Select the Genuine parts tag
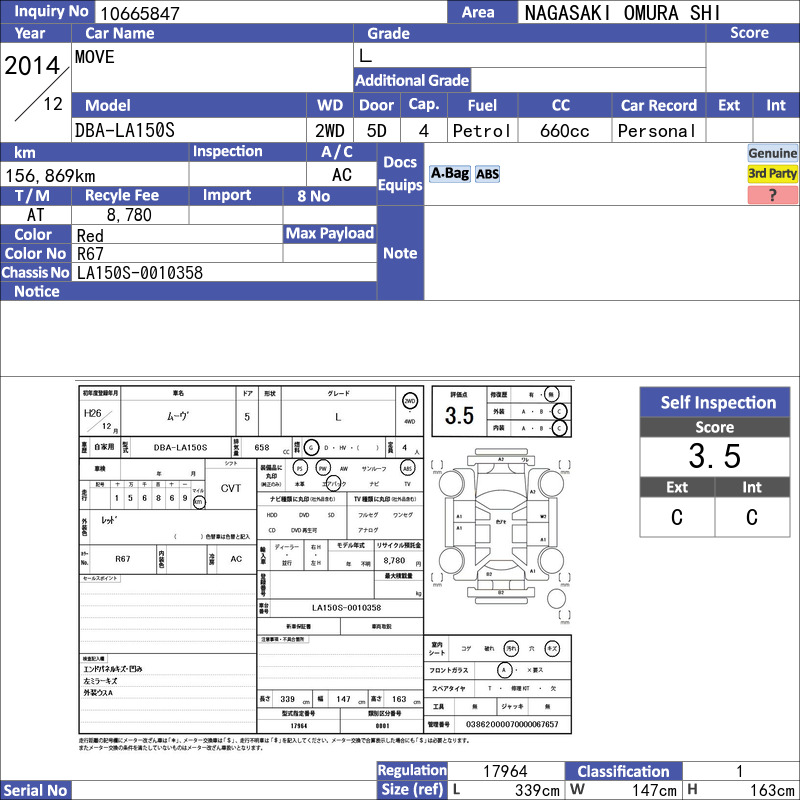This screenshot has width=800, height=800. click(x=772, y=153)
